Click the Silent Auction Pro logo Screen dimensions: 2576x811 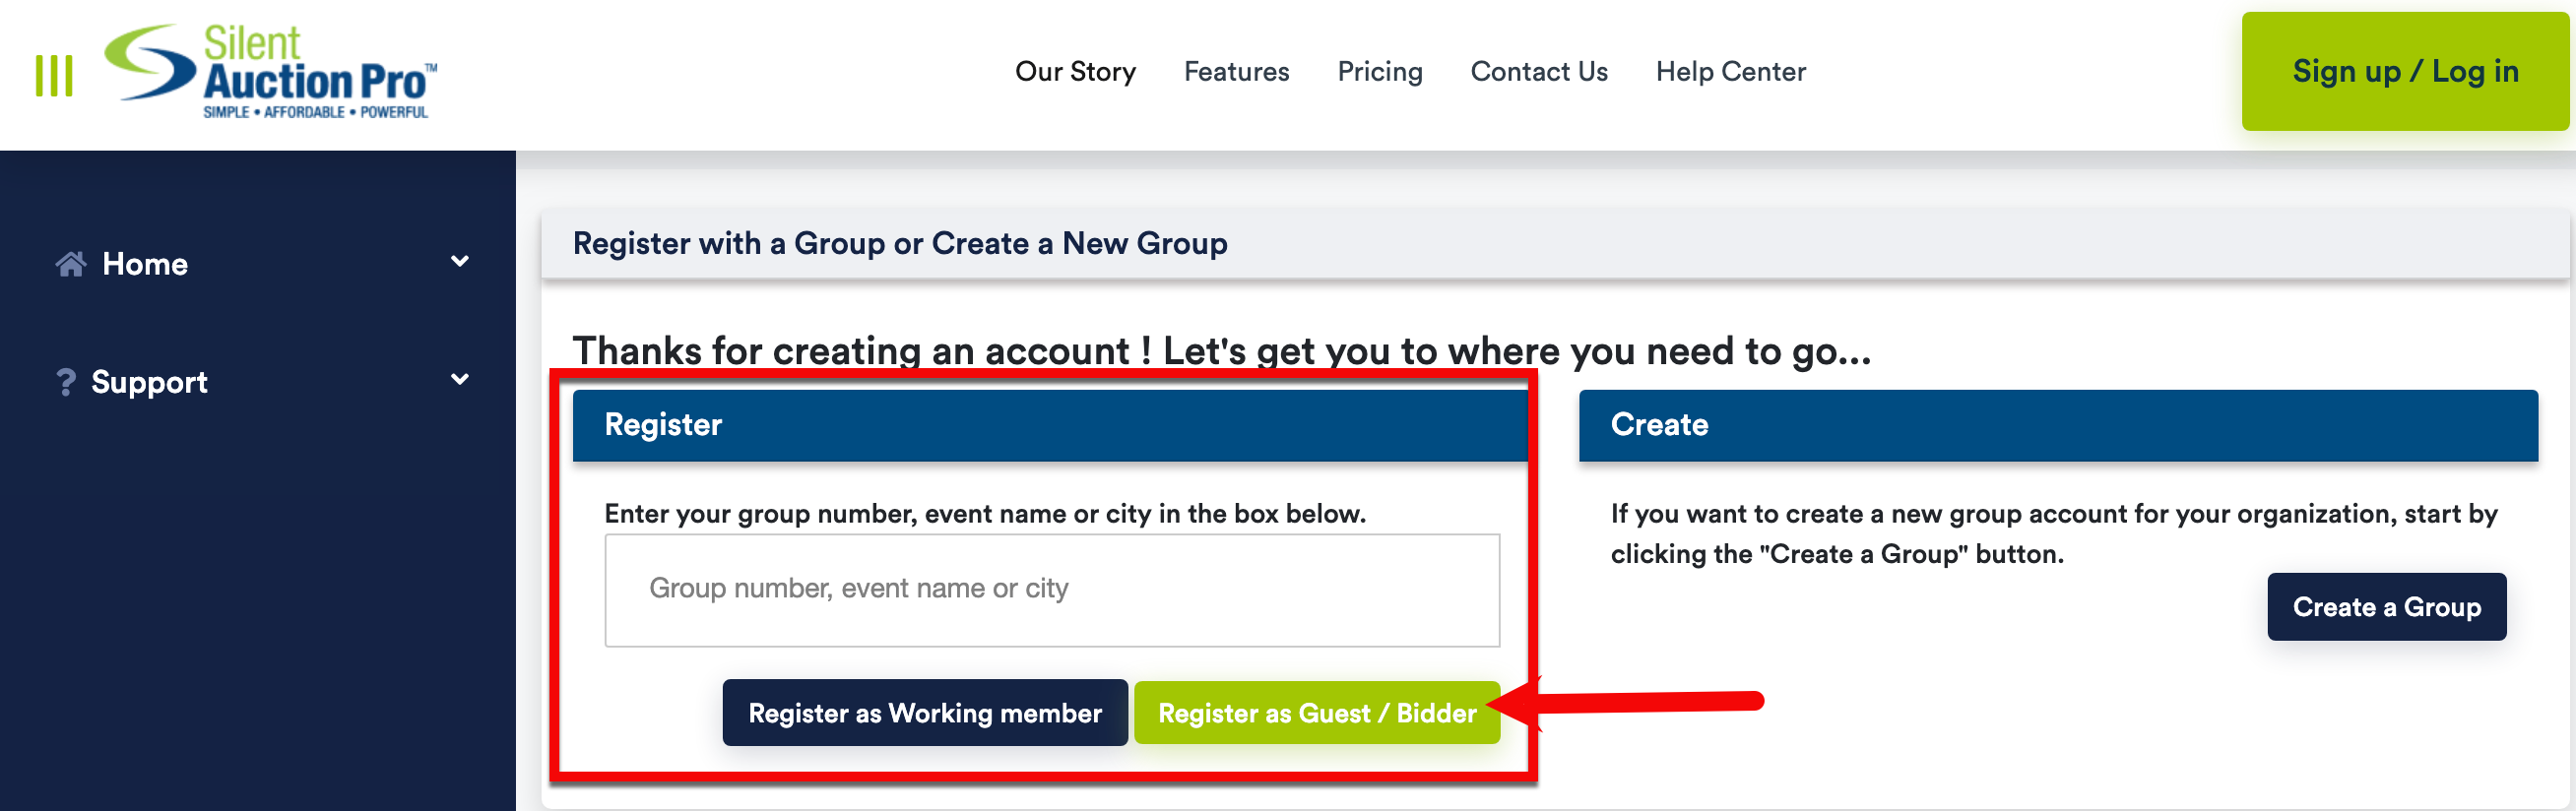click(x=271, y=72)
